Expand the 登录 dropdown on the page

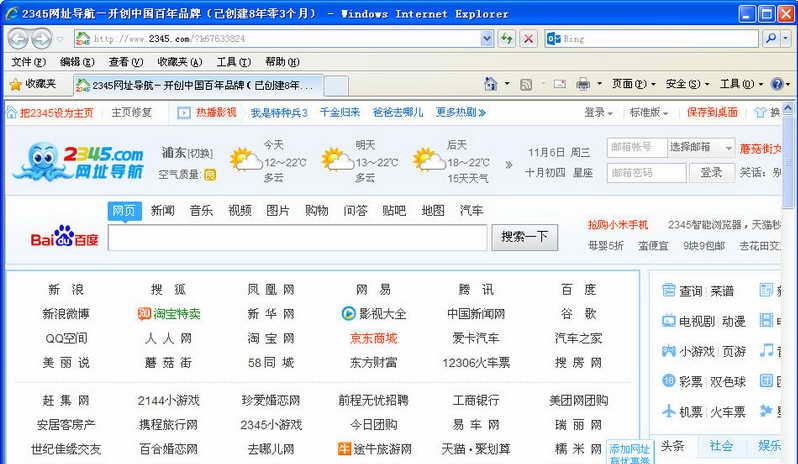[x=598, y=112]
